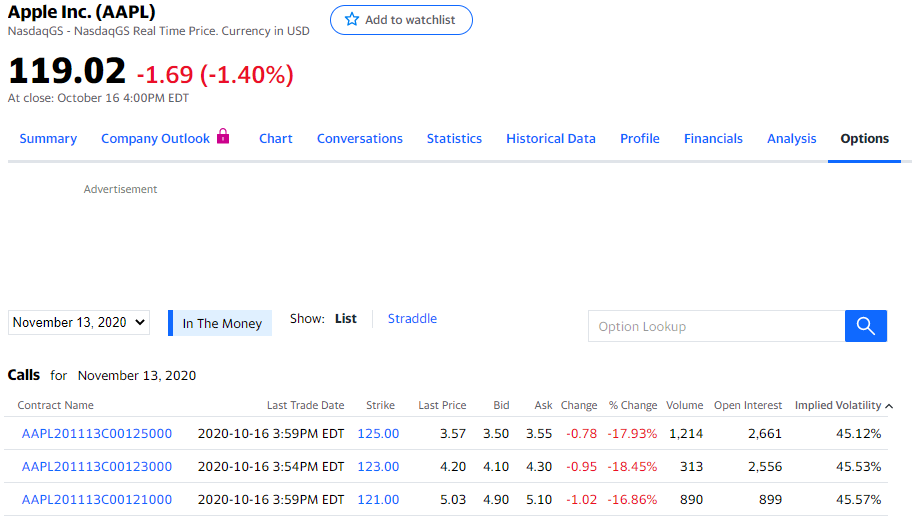Switch view to Straddle
The width and height of the screenshot is (912, 516).
point(412,319)
